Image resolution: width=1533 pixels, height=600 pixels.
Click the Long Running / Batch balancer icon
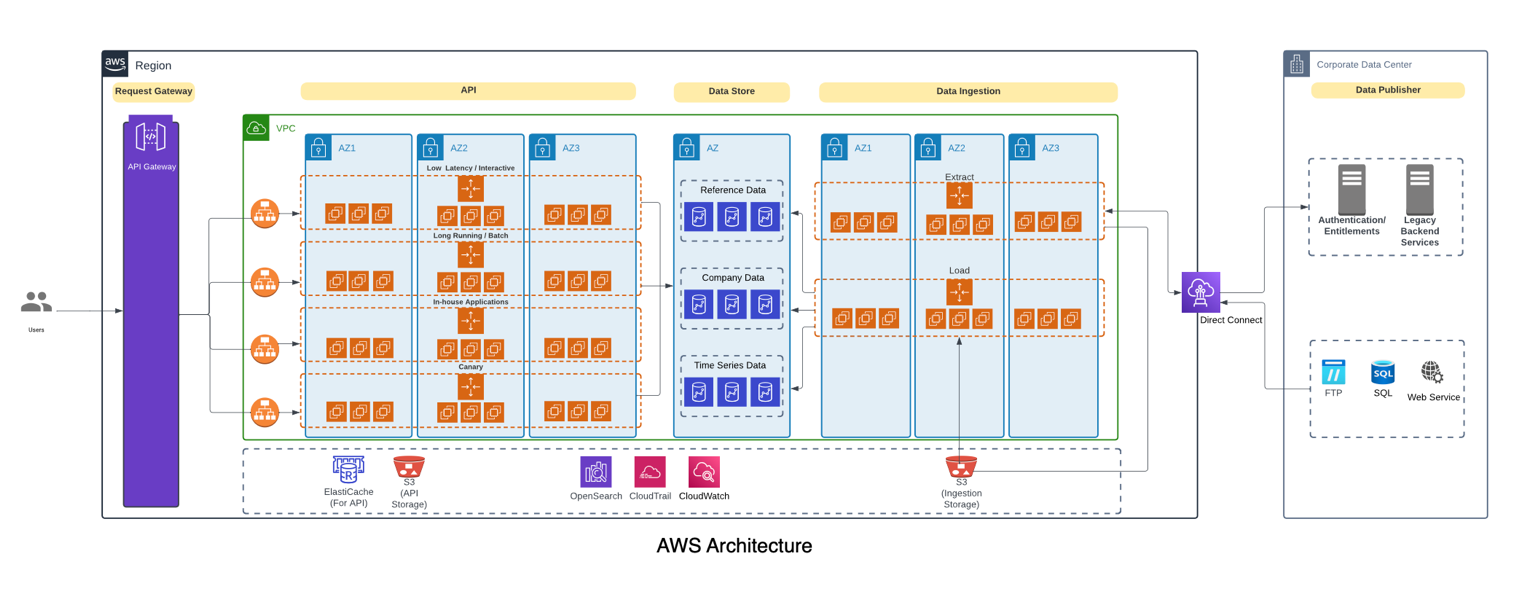[x=471, y=254]
